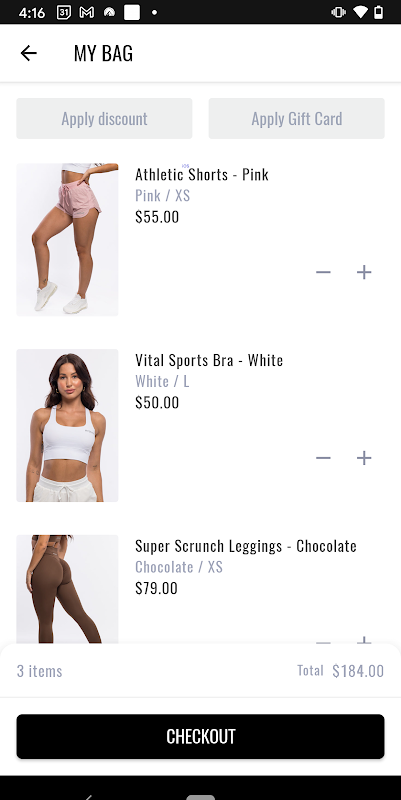Decrease Athletic Shorts quantity with minus
Screen dimensions: 401x800
pos(323,272)
